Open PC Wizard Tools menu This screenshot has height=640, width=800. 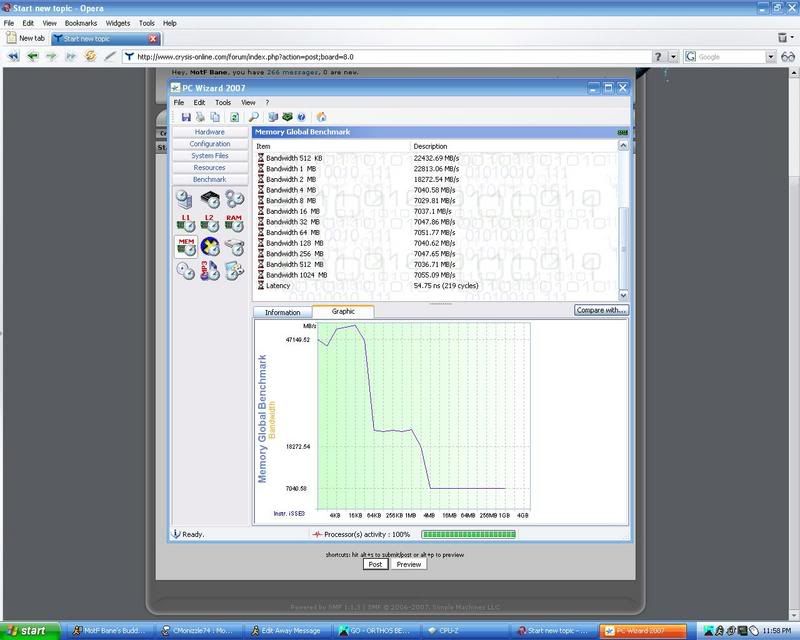[223, 102]
